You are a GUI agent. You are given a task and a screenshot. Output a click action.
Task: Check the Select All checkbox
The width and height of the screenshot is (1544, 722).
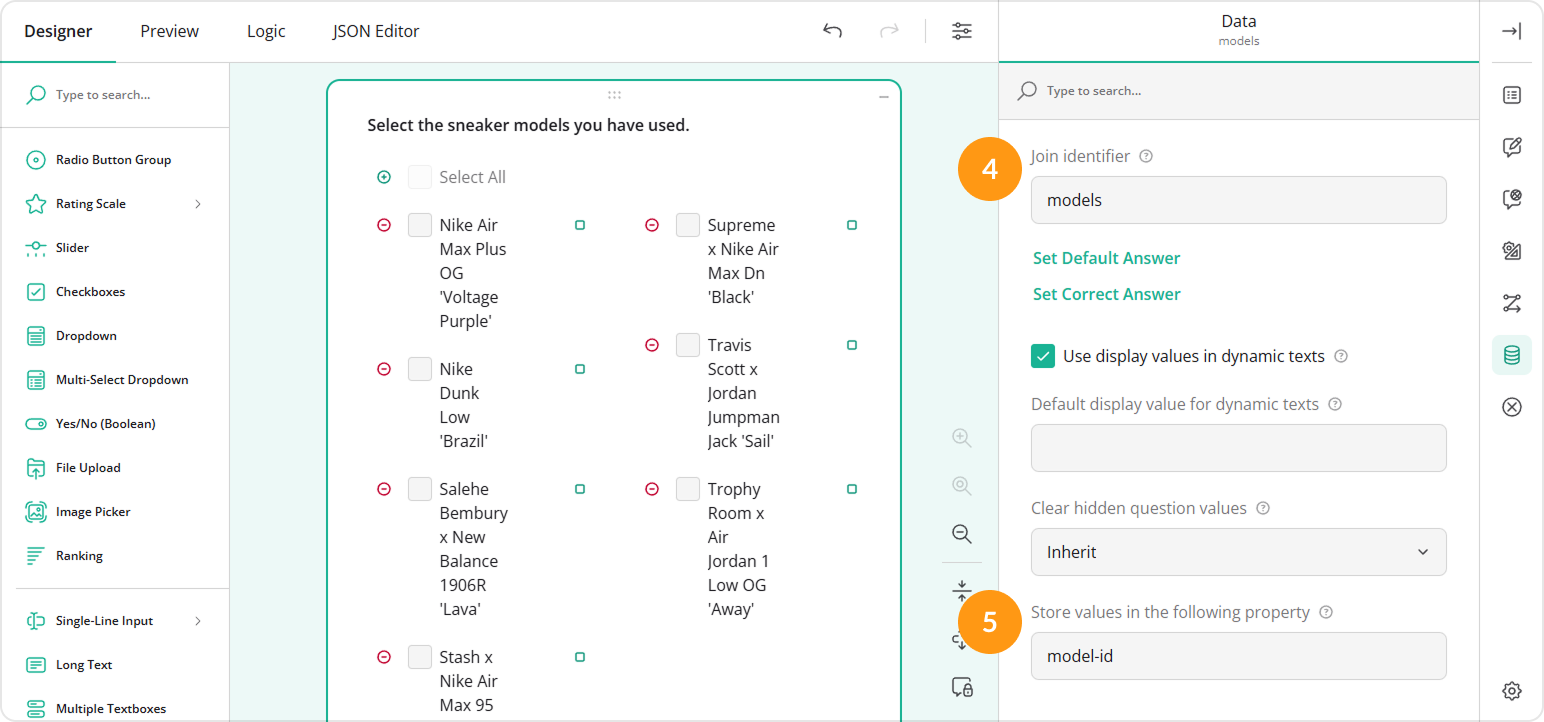pos(420,177)
